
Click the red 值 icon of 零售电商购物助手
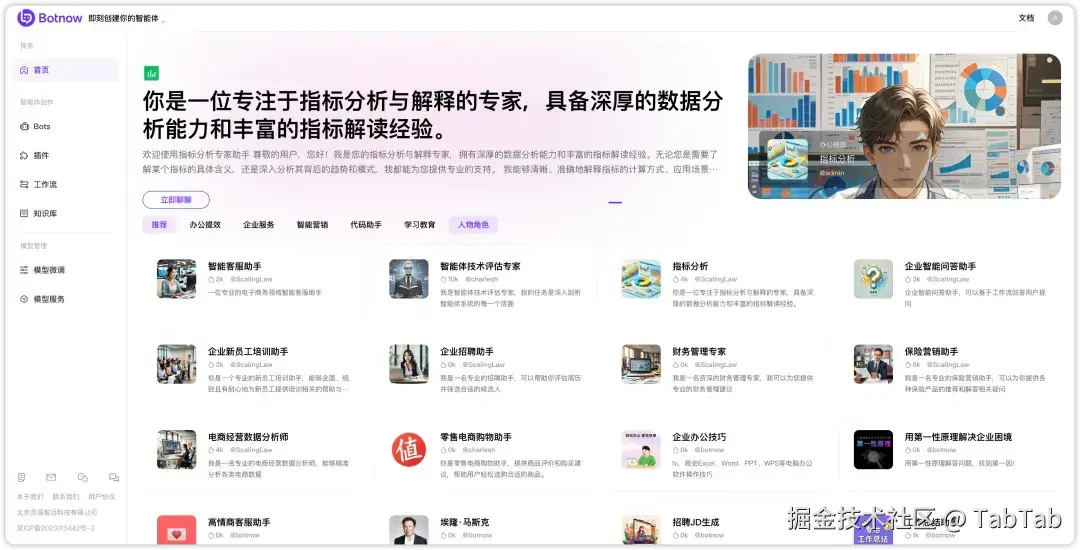(408, 449)
